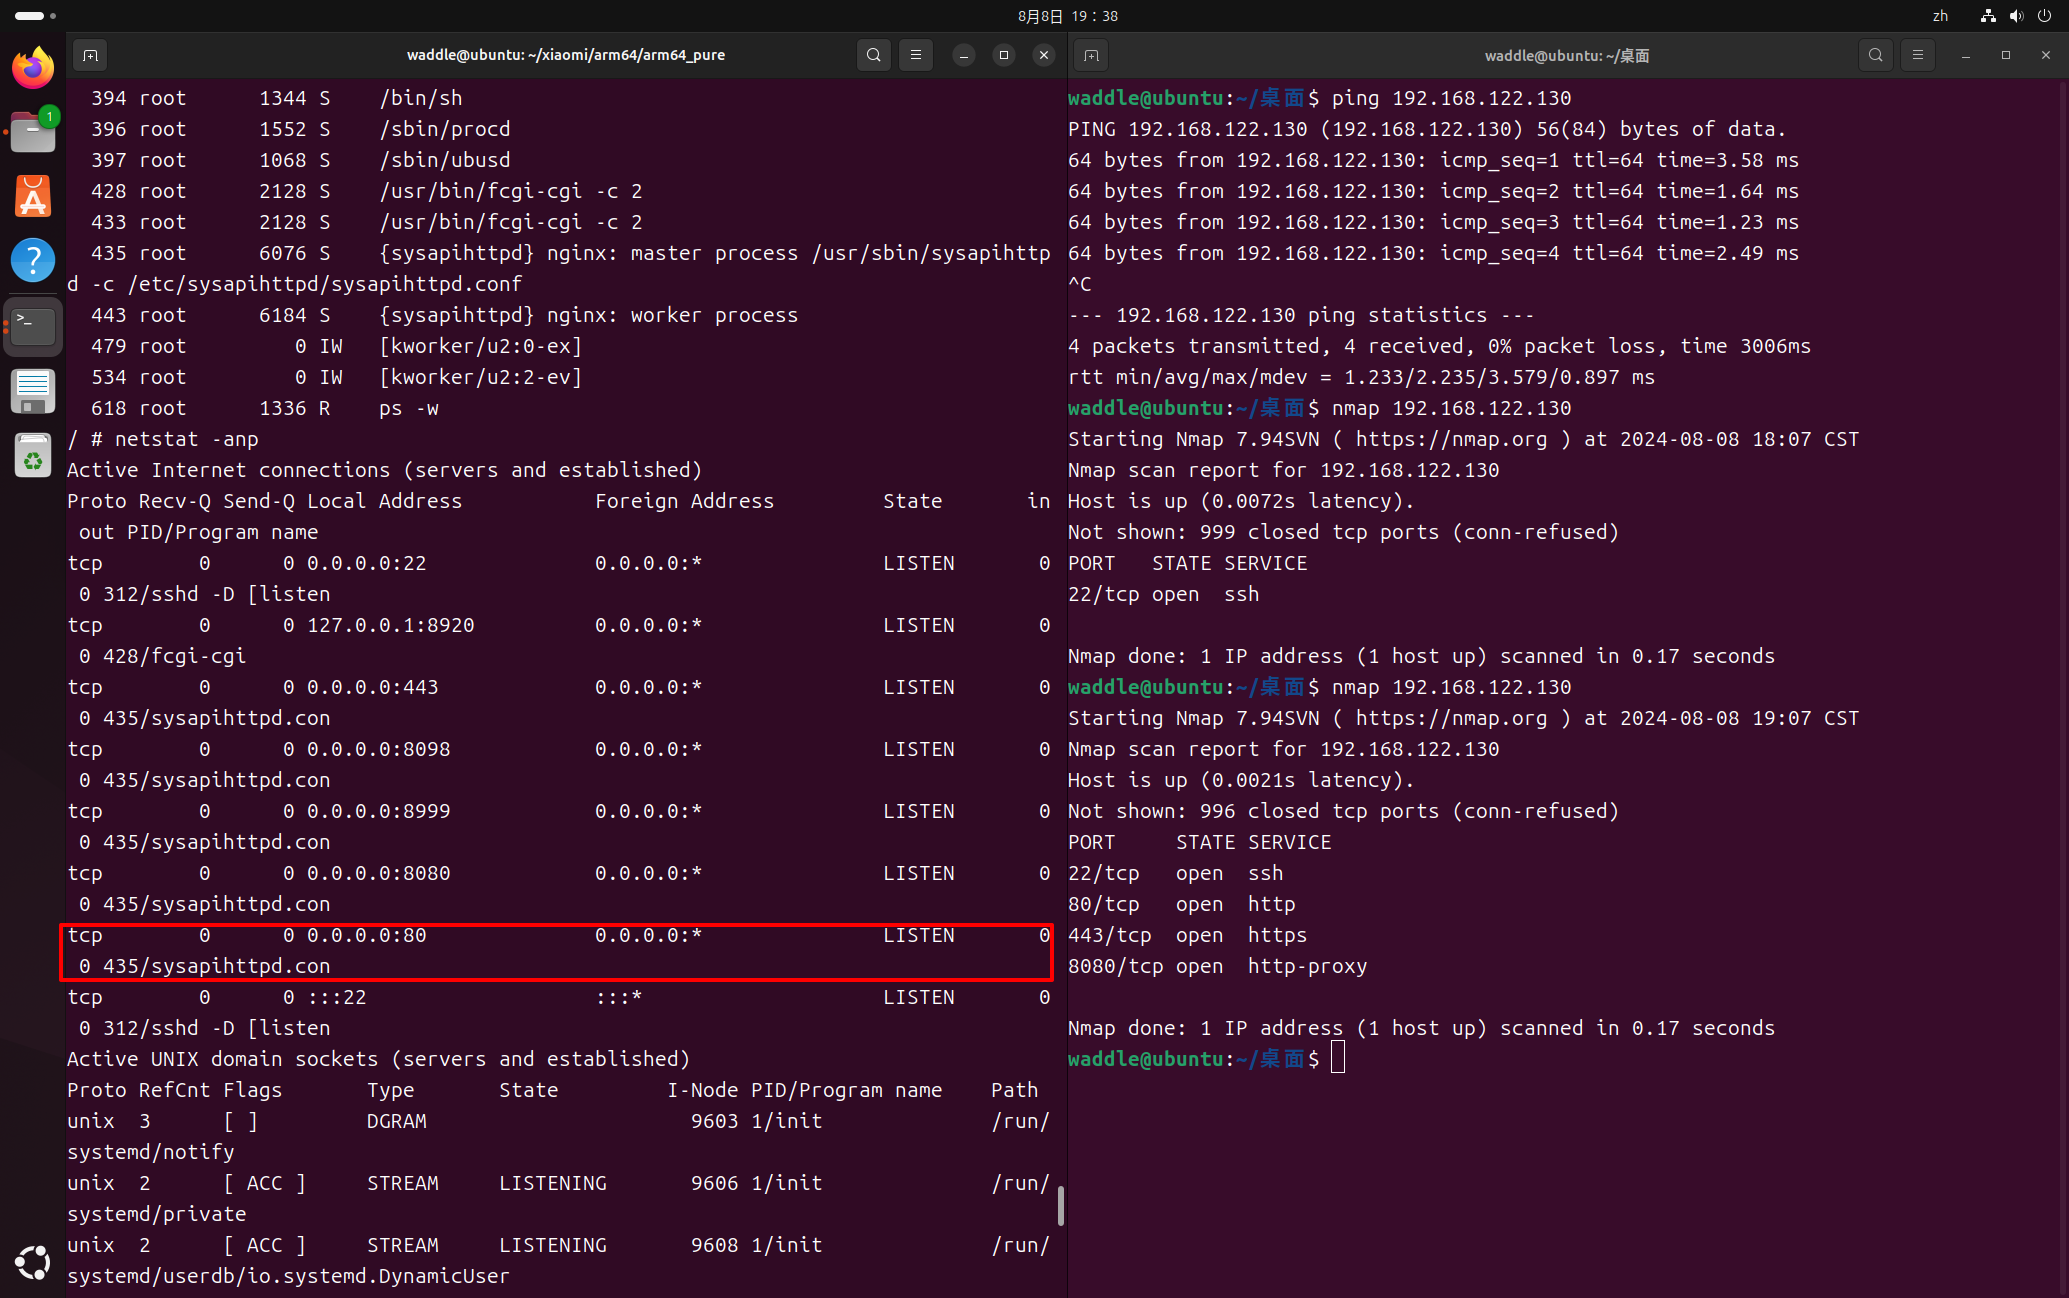Click the [kworker/u2:0-ex] process entry
This screenshot has height=1298, width=2069.
[x=481, y=346]
